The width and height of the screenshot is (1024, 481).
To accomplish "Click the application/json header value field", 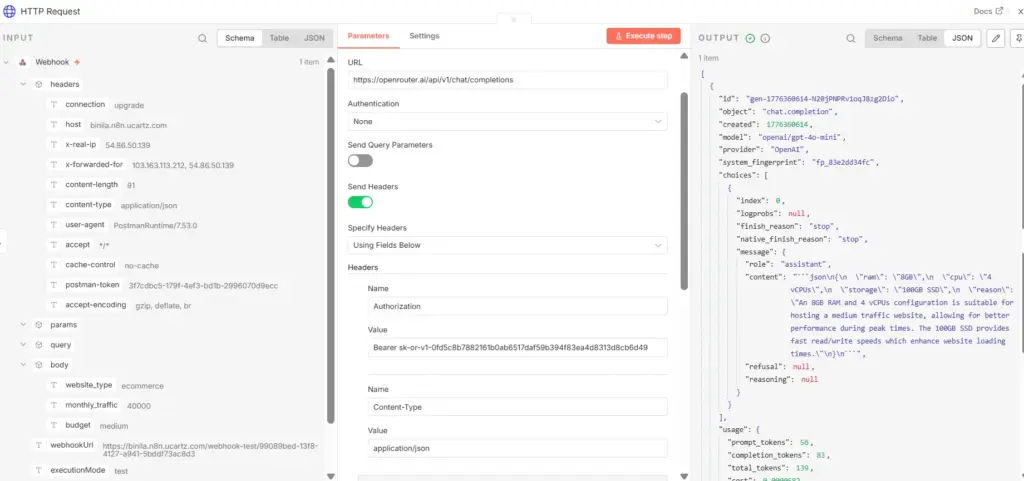I will tap(517, 448).
